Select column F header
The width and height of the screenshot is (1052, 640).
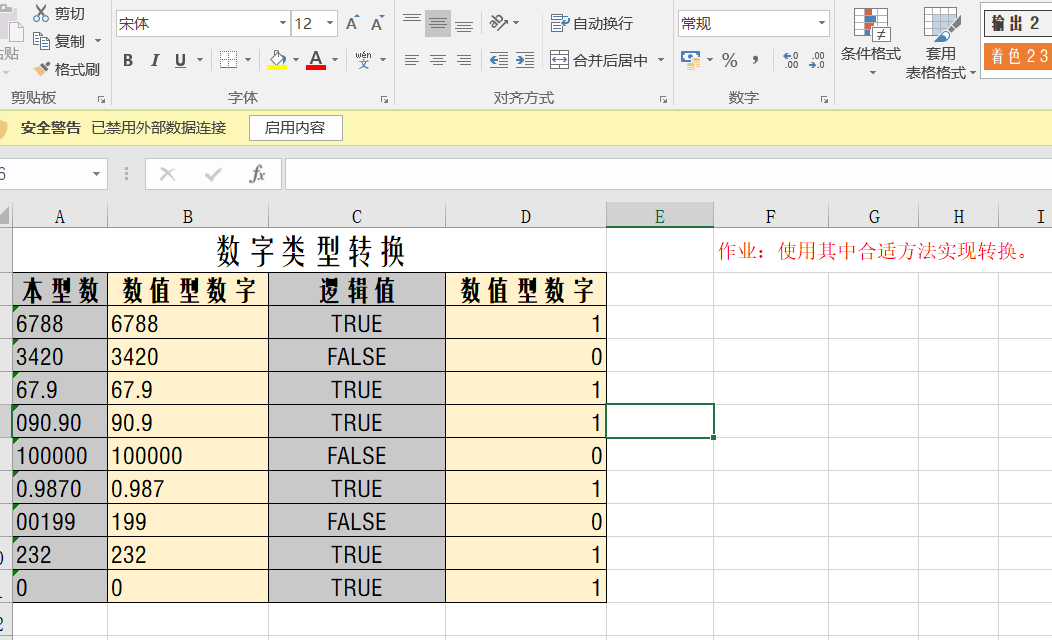(x=770, y=217)
